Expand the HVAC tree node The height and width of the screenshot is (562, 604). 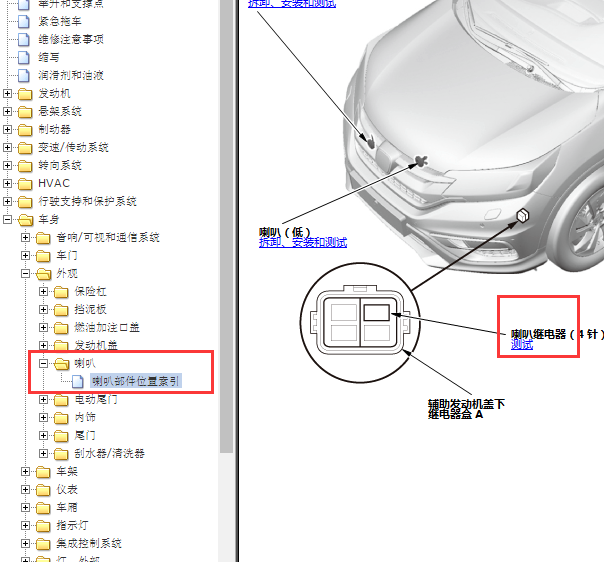click(7, 183)
